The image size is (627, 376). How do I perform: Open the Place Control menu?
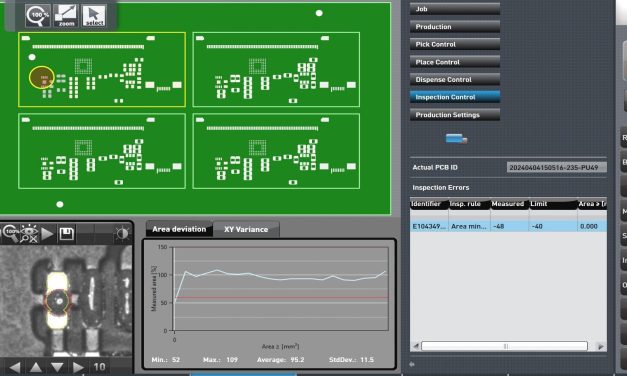pyautogui.click(x=455, y=62)
